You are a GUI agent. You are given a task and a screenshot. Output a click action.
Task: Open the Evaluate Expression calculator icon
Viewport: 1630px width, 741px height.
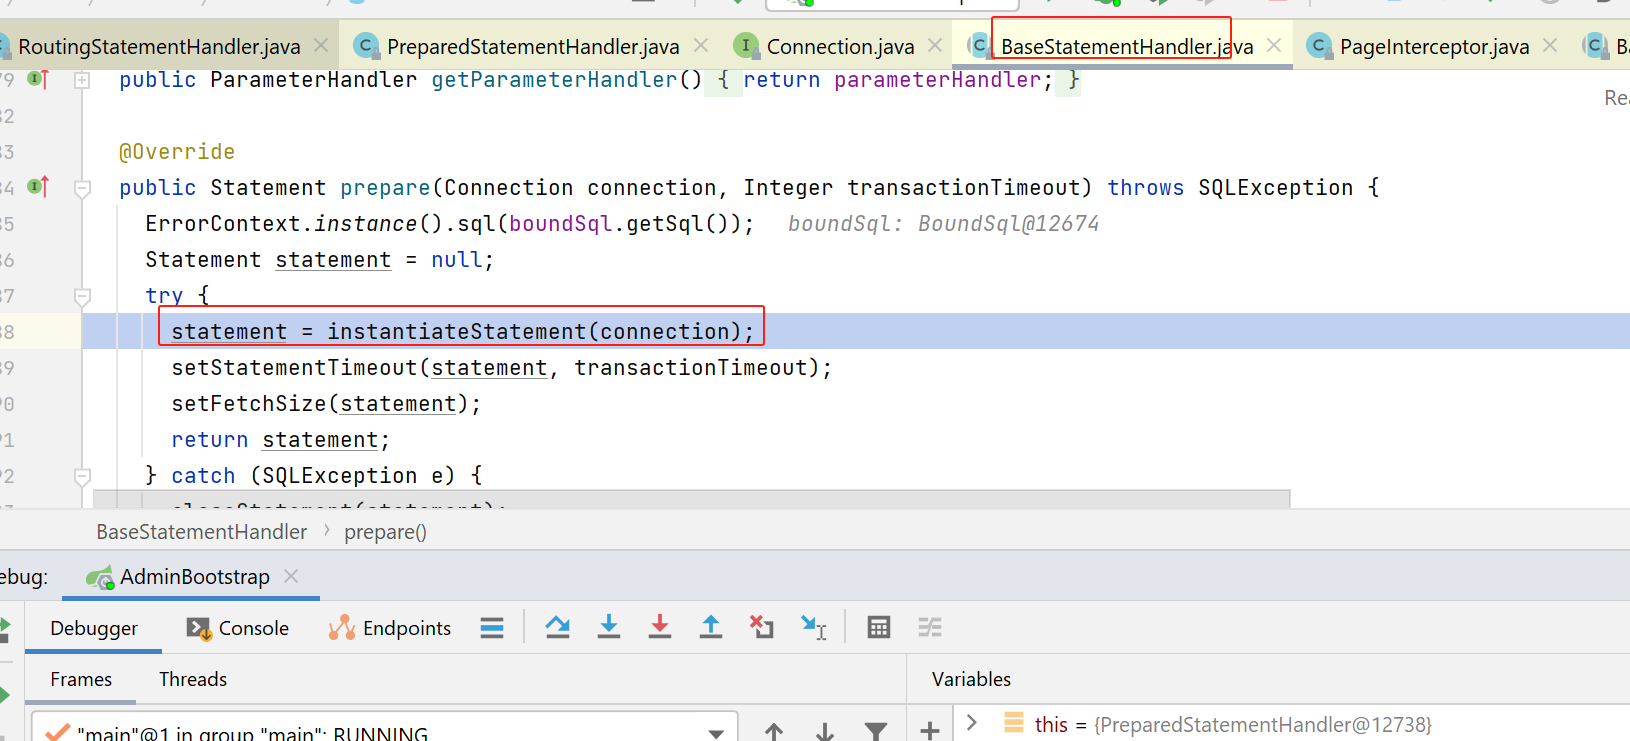pyautogui.click(x=879, y=627)
